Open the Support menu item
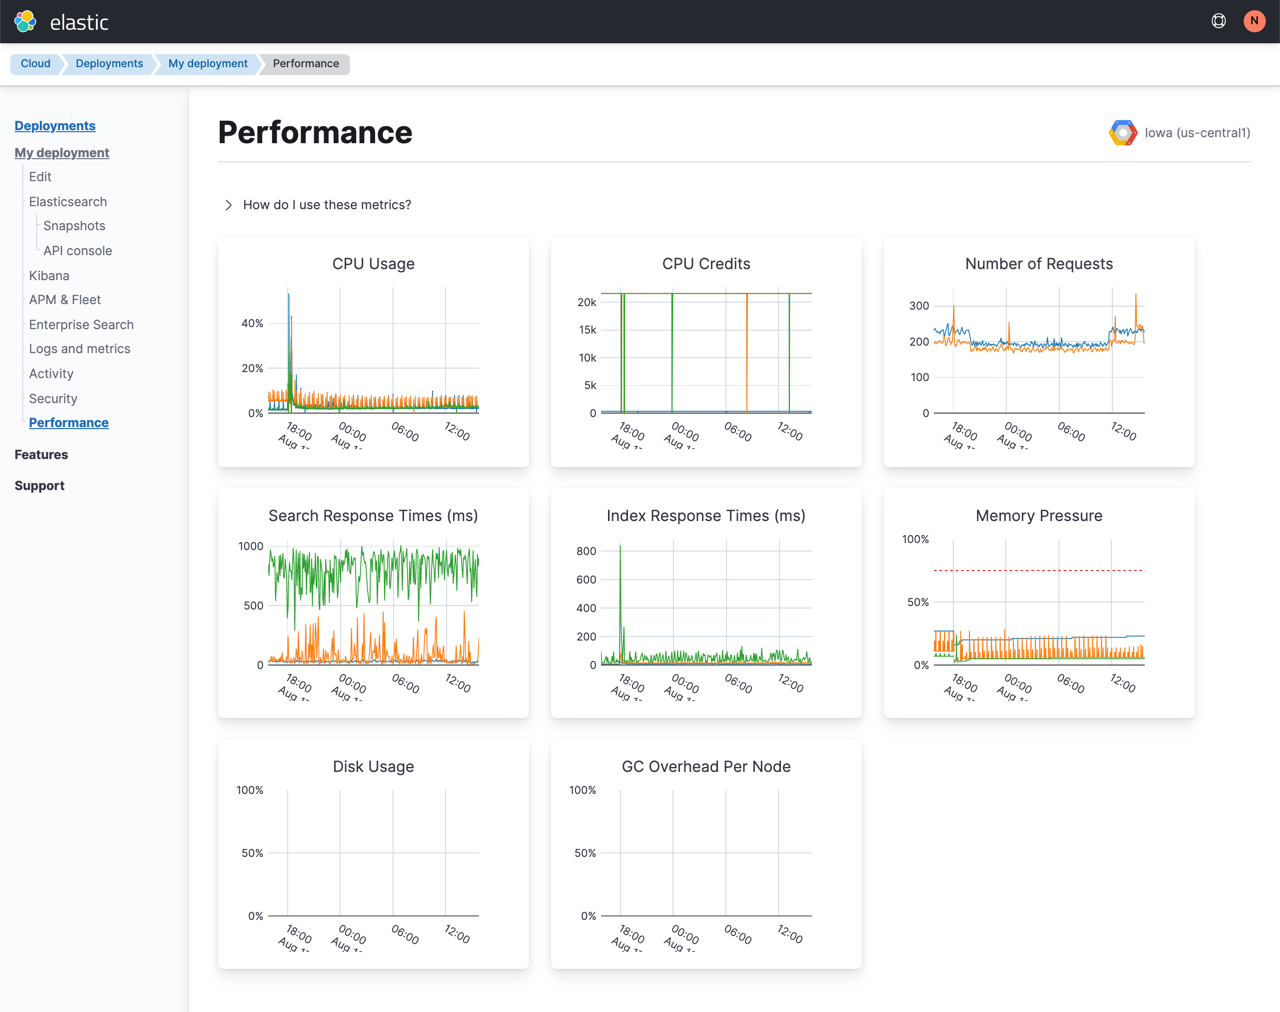 coord(39,486)
